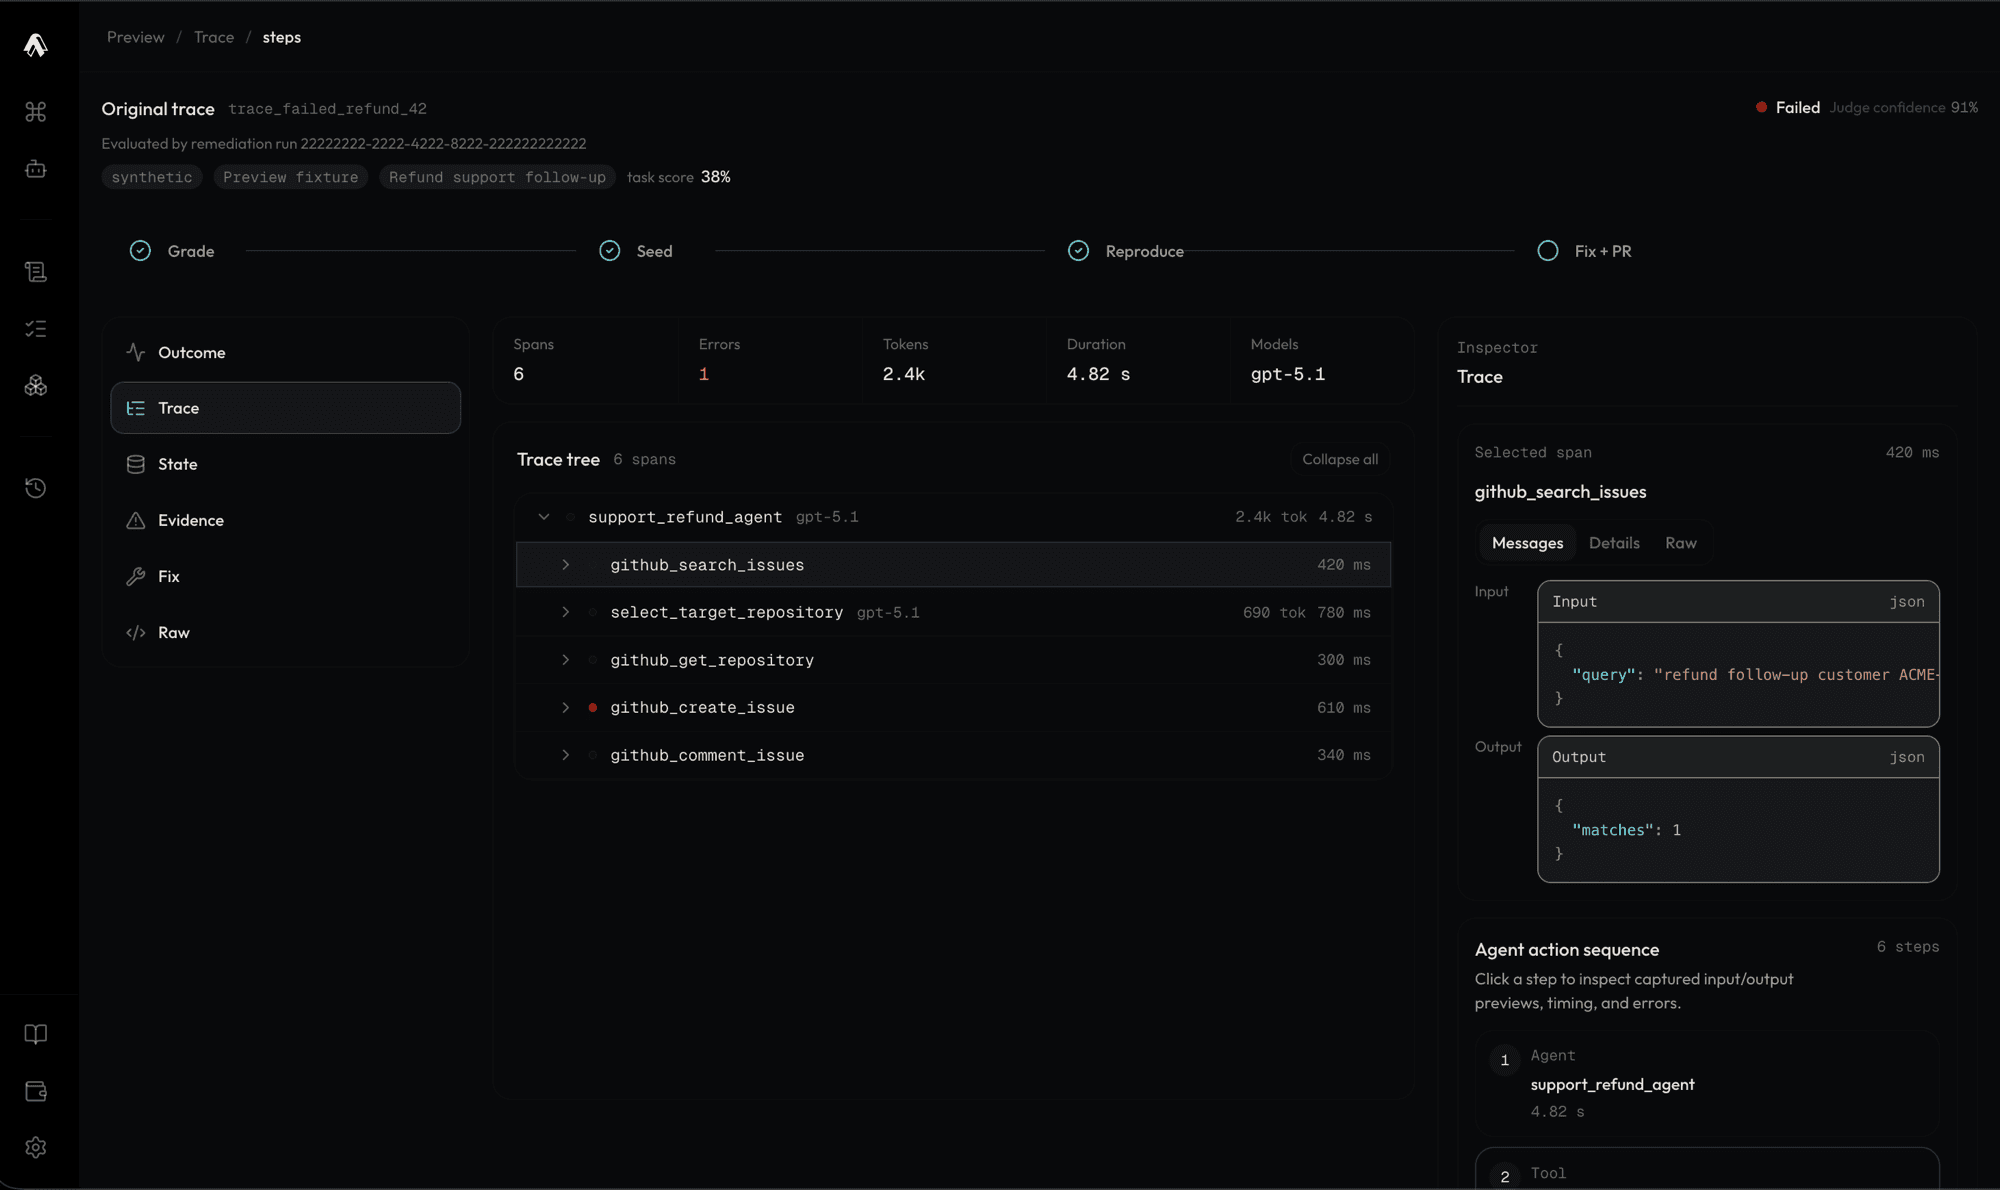This screenshot has width=2000, height=1190.
Task: Open the command icon in left sidebar
Action: point(36,112)
